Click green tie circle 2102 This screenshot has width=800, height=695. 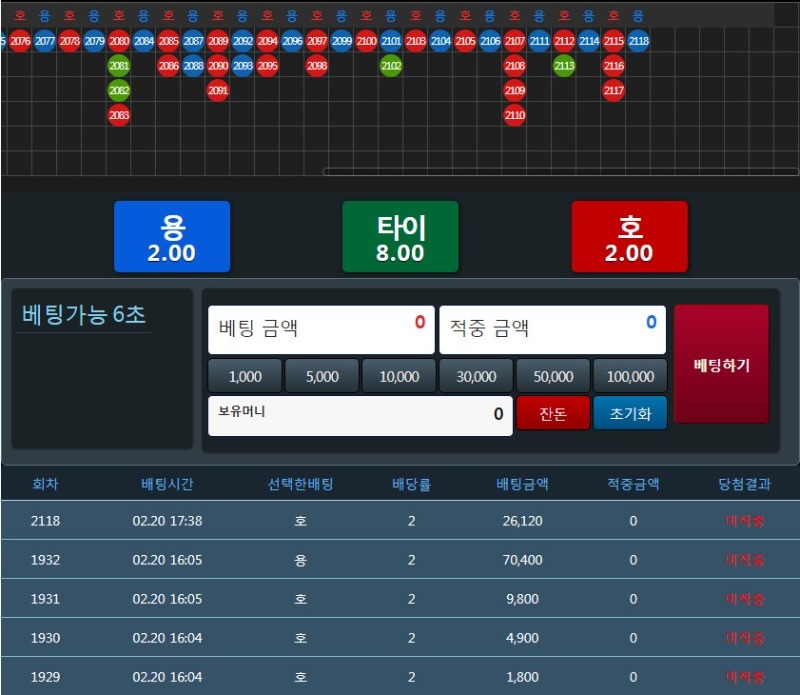(x=391, y=66)
